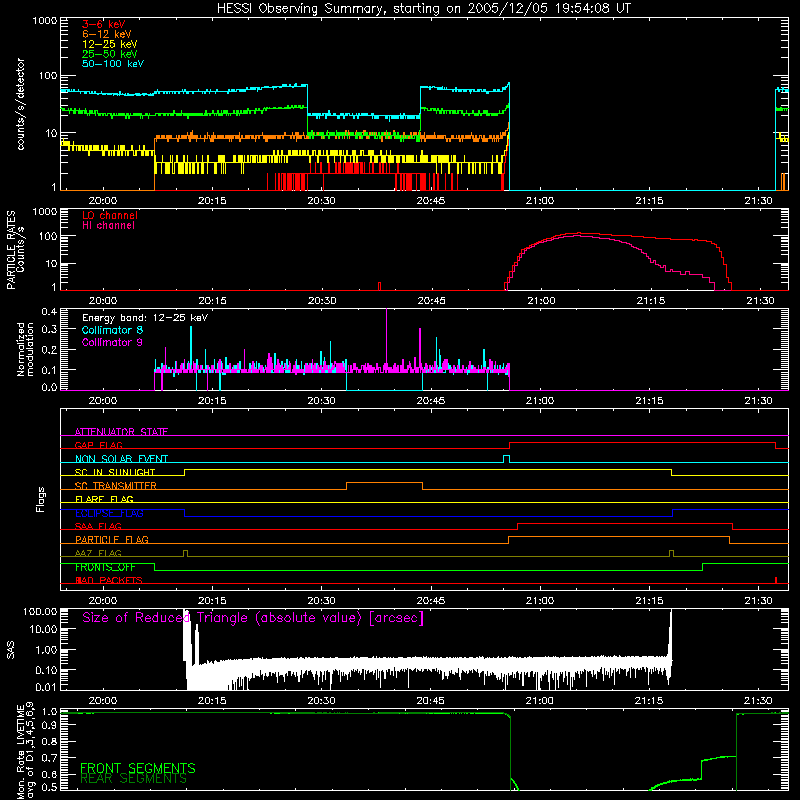The height and width of the screenshot is (800, 800).
Task: Select the 'Mon. Rate LIVETIME' axis label
Action: (25, 751)
